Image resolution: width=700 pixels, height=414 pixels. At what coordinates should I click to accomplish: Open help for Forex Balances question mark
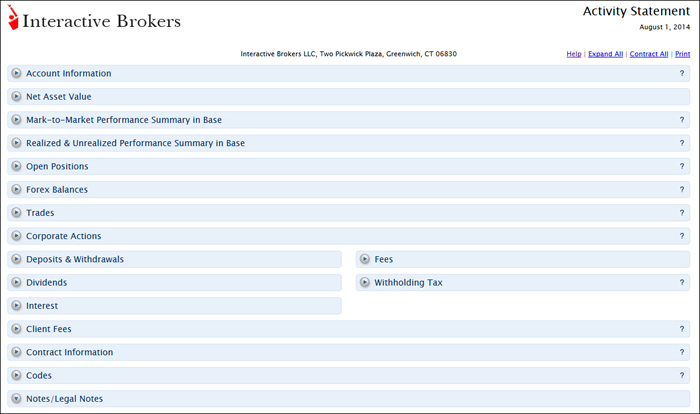(x=682, y=189)
